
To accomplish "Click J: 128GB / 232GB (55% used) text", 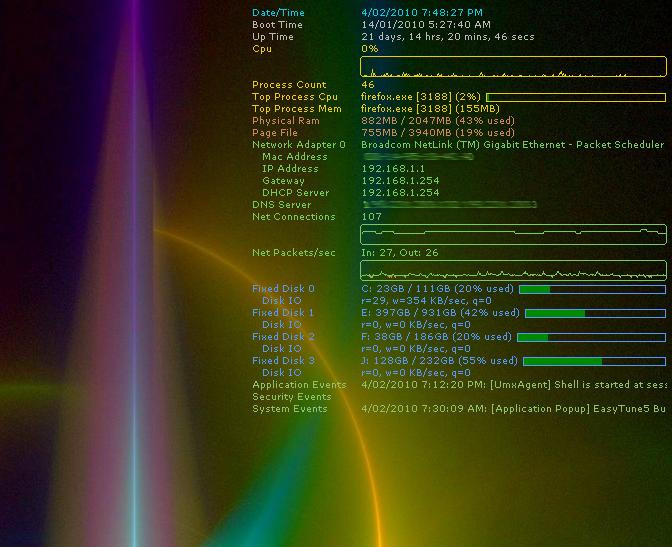I will (439, 361).
